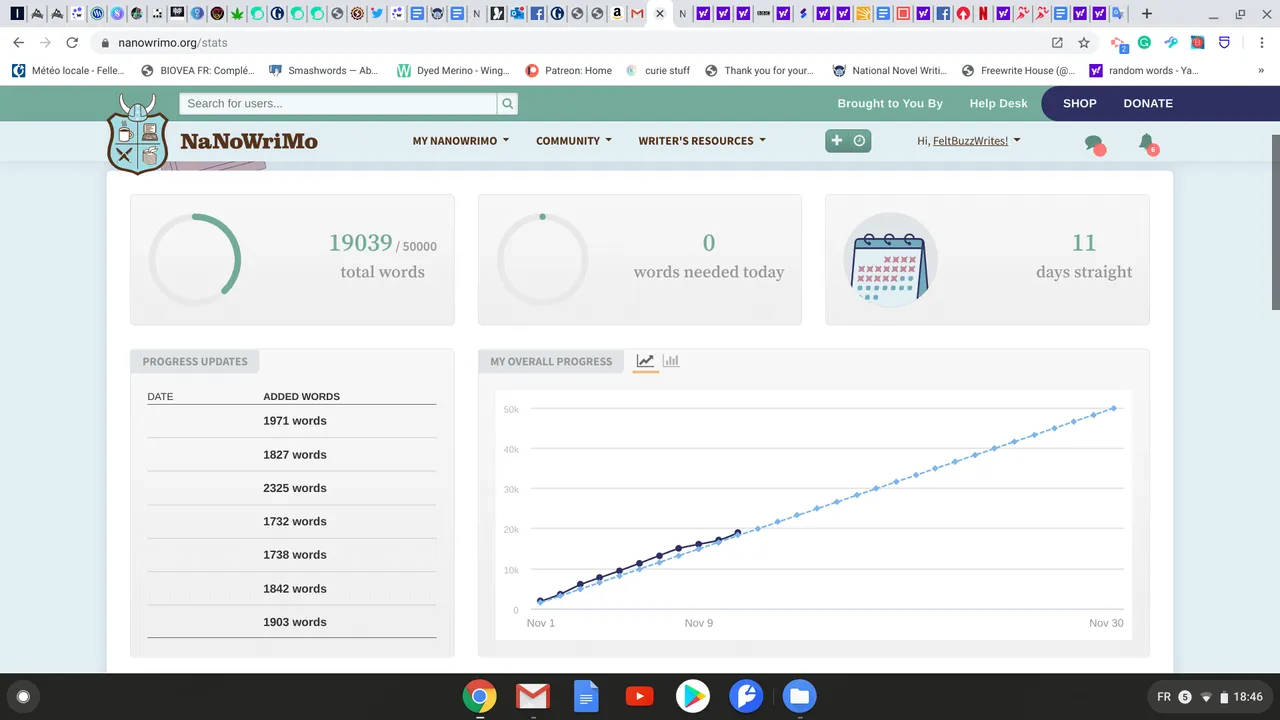Open the FR keyboard language indicator
The image size is (1280, 720).
(1164, 697)
